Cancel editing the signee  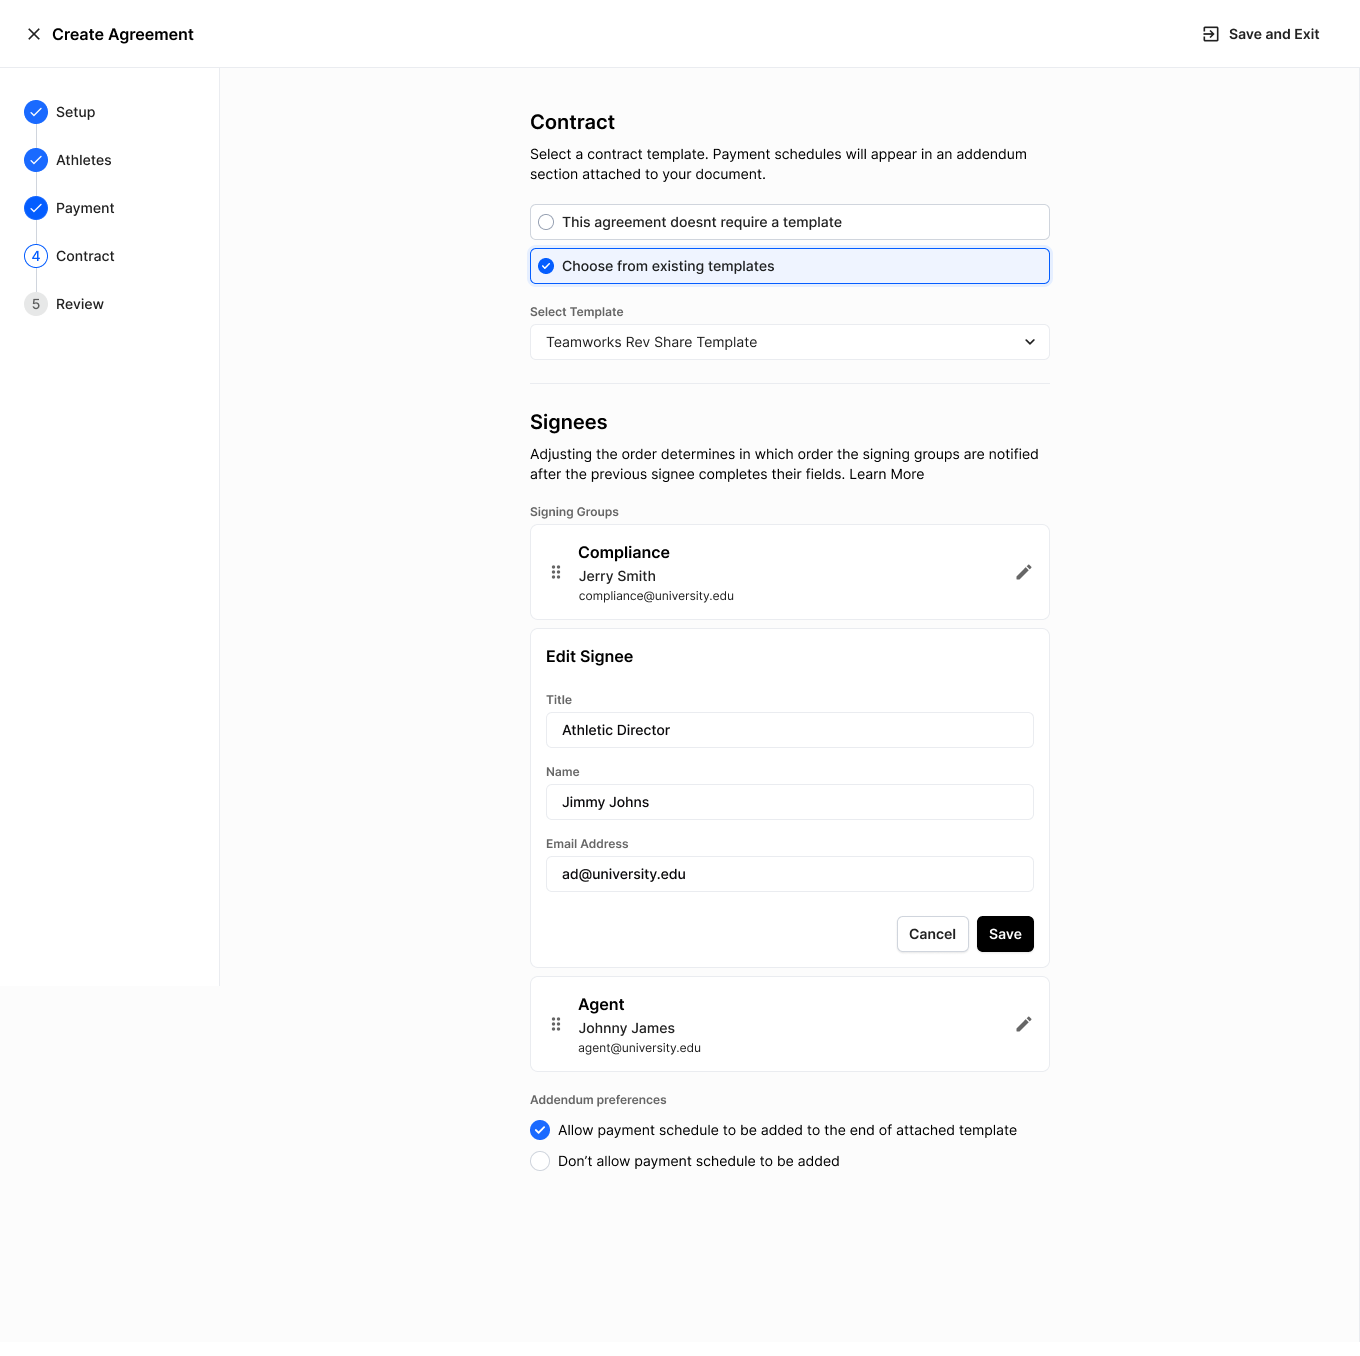(933, 934)
